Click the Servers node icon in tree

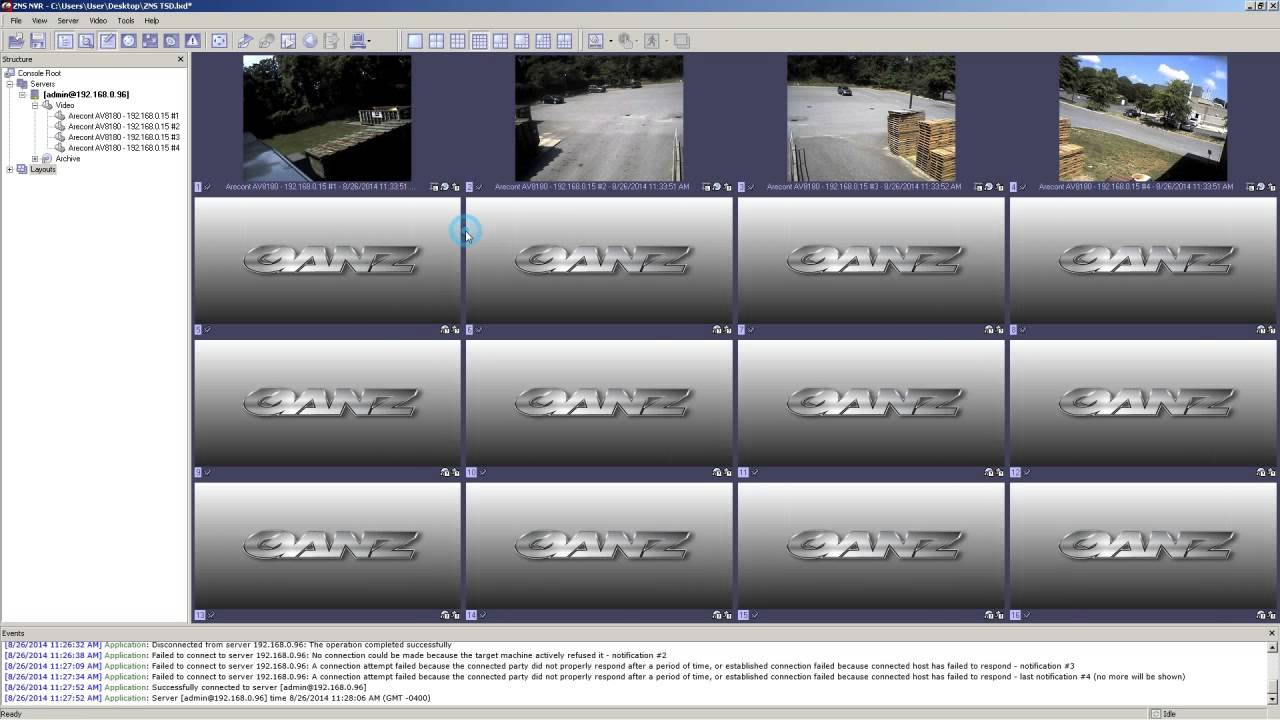pyautogui.click(x=22, y=84)
